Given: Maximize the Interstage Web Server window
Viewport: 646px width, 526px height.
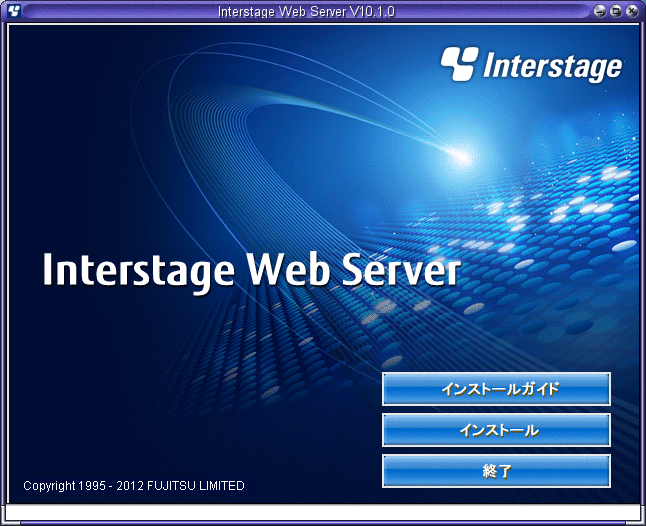Looking at the screenshot, I should (616, 11).
